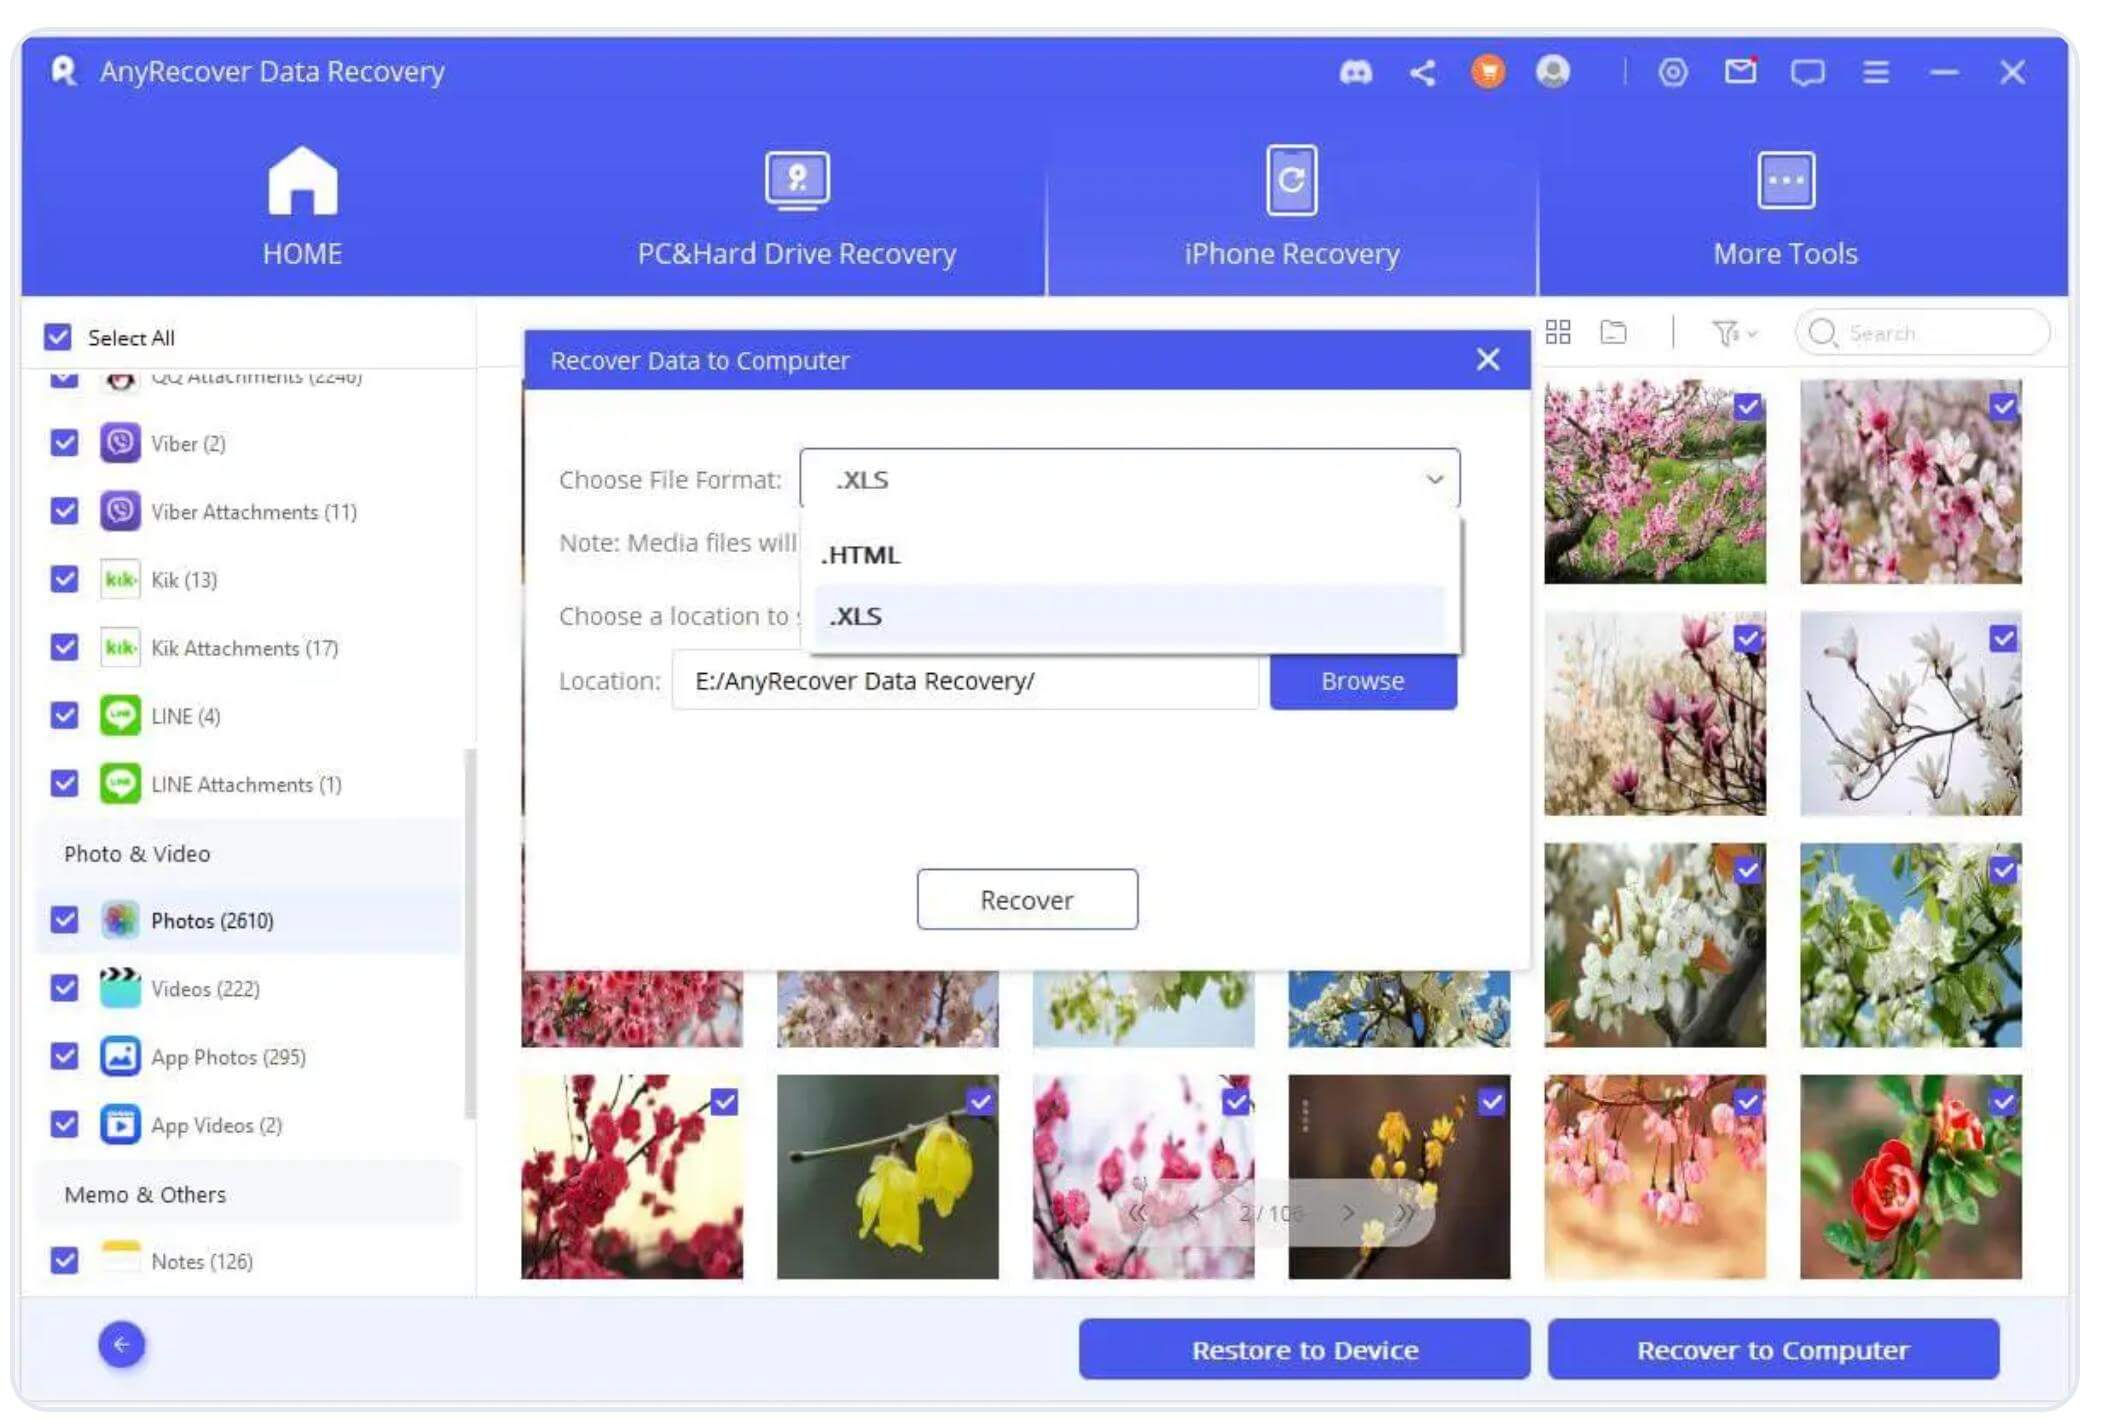2102x1428 pixels.
Task: Click the mail envelope icon
Action: pos(1740,72)
